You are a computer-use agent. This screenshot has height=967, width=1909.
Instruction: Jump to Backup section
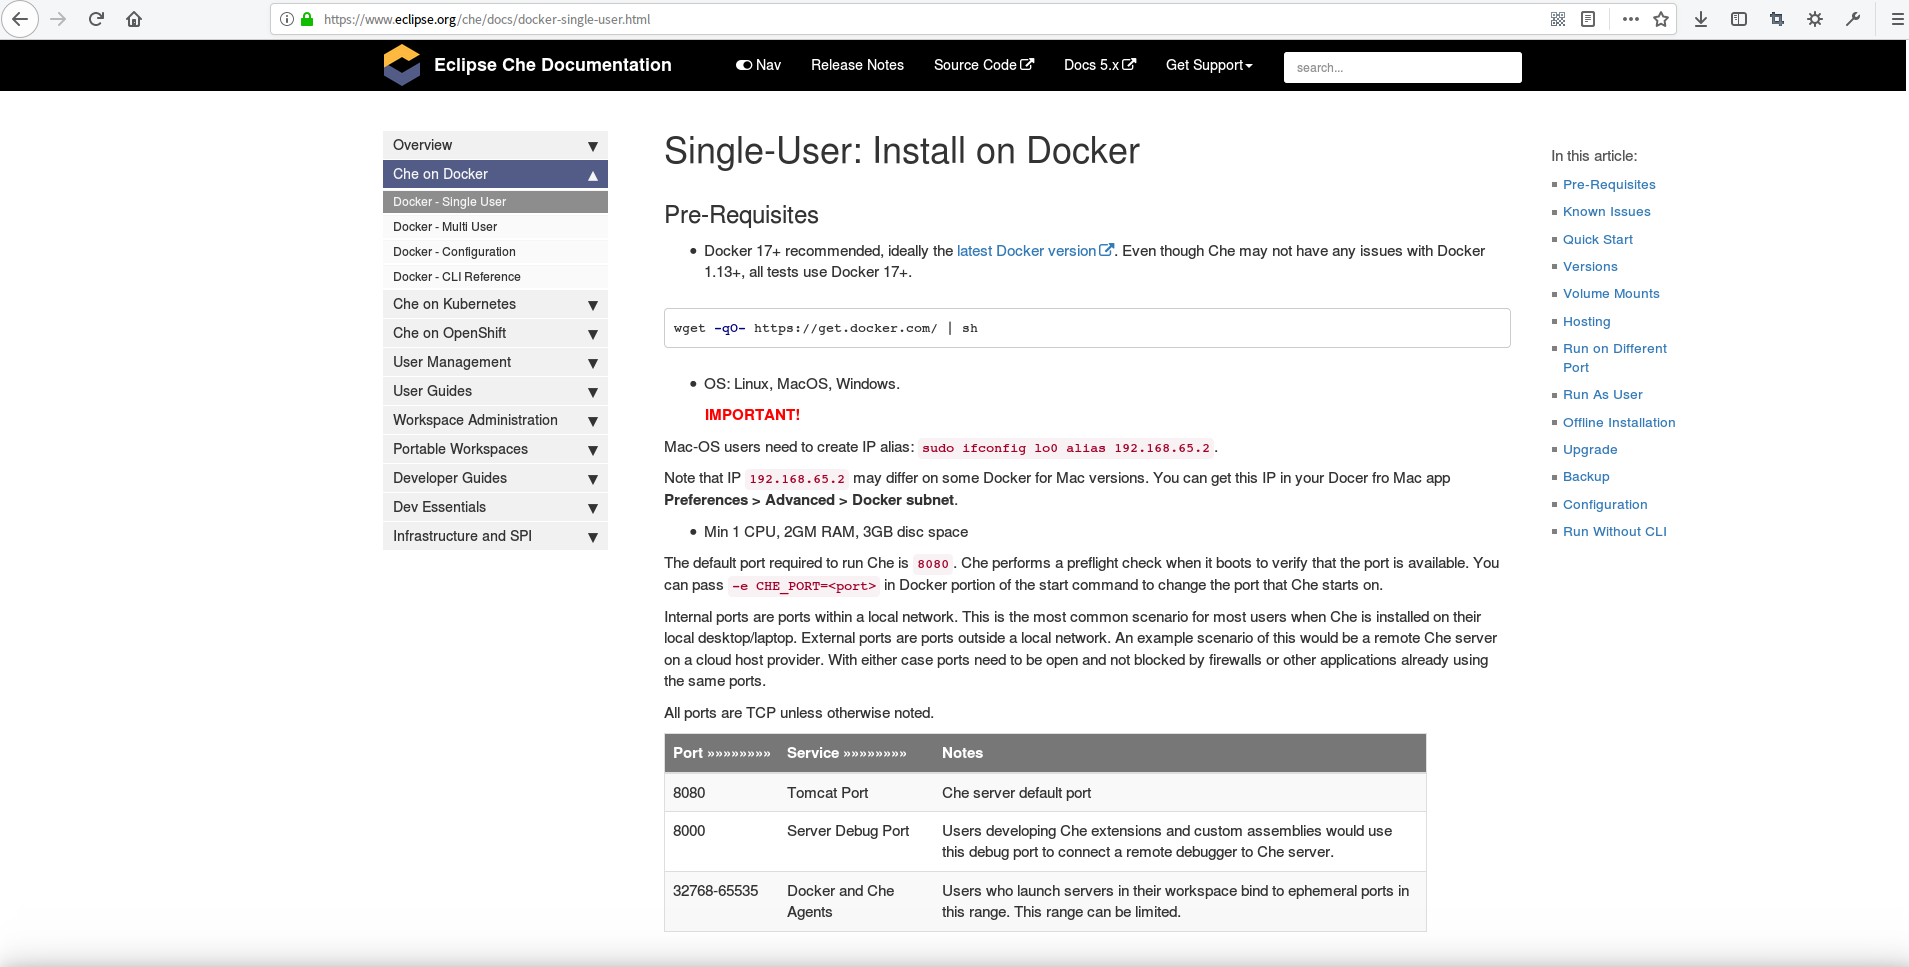[x=1586, y=477]
